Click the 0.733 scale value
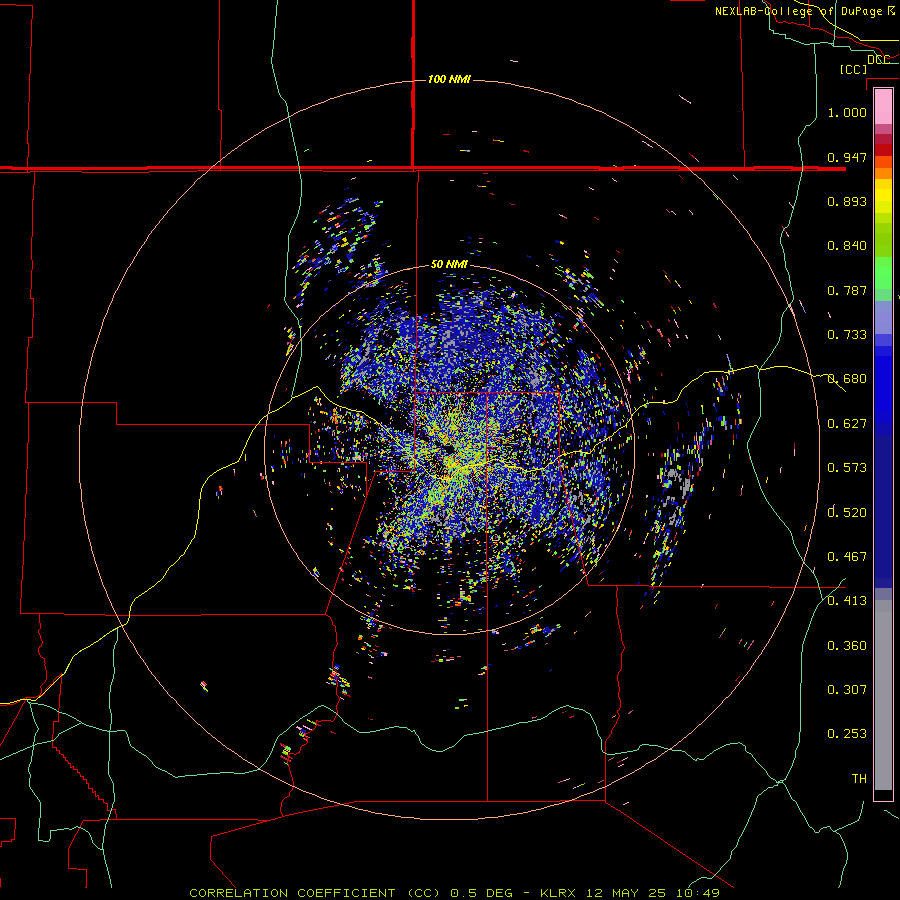The height and width of the screenshot is (900, 900). pos(847,335)
